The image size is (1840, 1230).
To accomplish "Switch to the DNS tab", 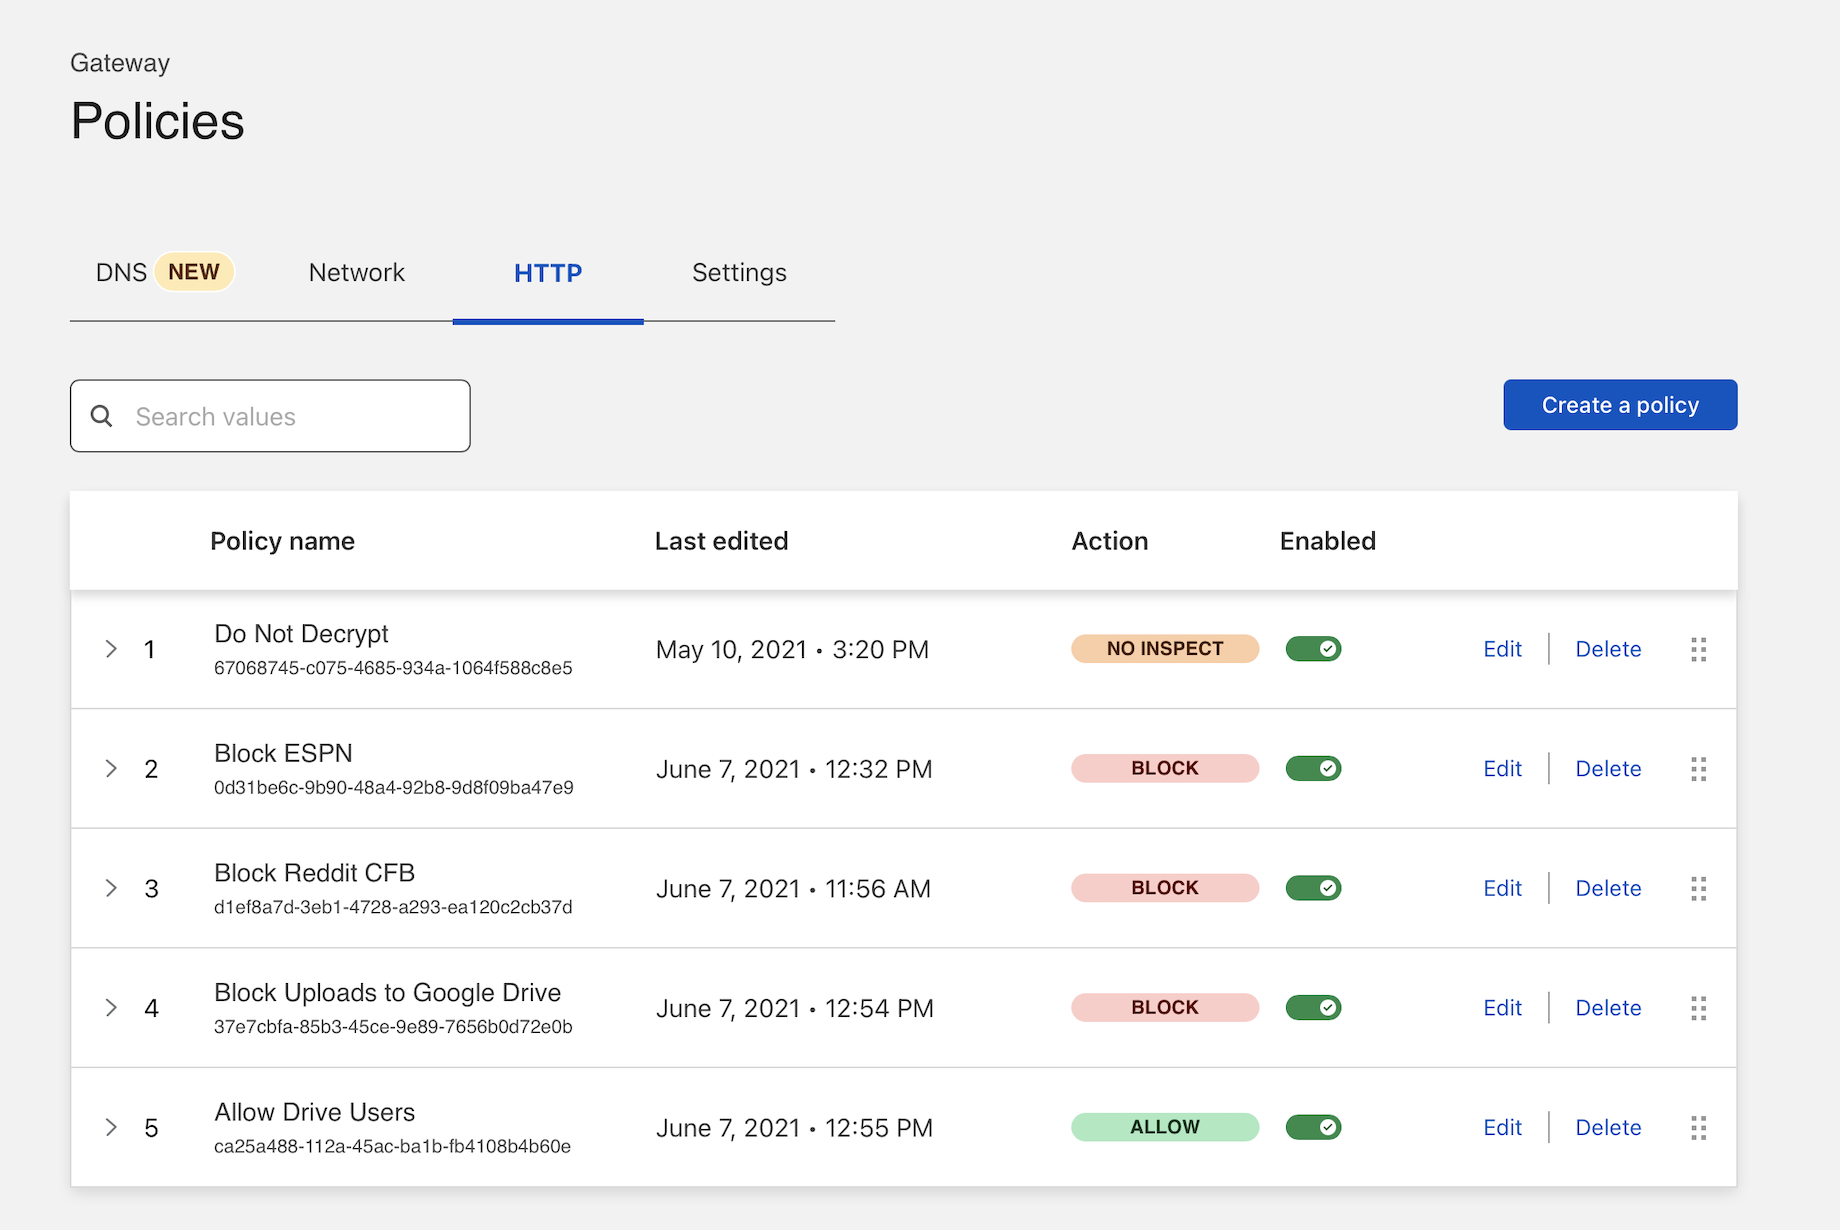I will click(x=122, y=273).
